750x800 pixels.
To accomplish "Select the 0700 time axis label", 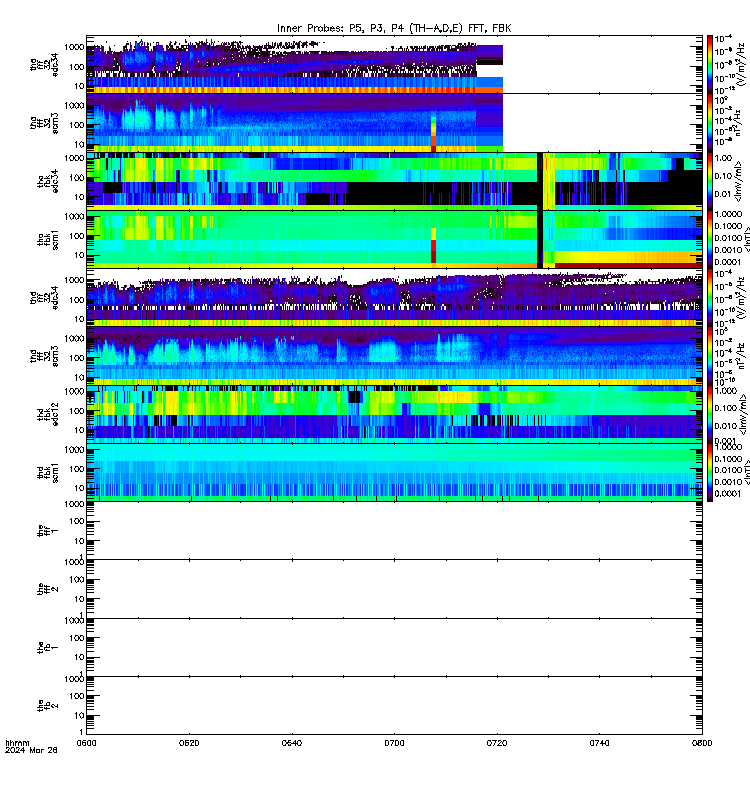I will pyautogui.click(x=394, y=743).
